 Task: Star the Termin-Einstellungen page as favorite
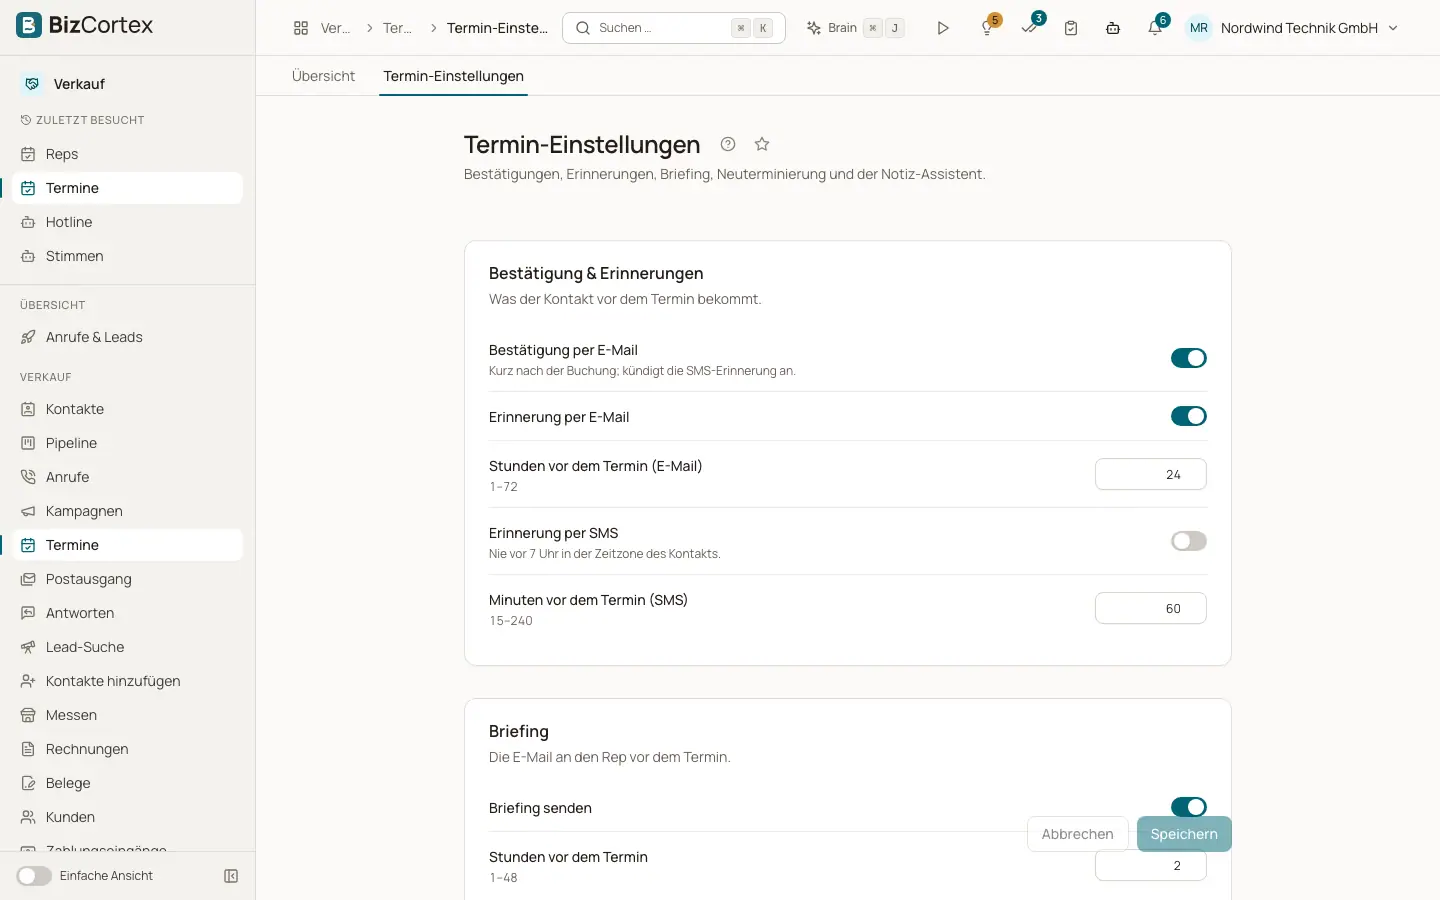762,144
